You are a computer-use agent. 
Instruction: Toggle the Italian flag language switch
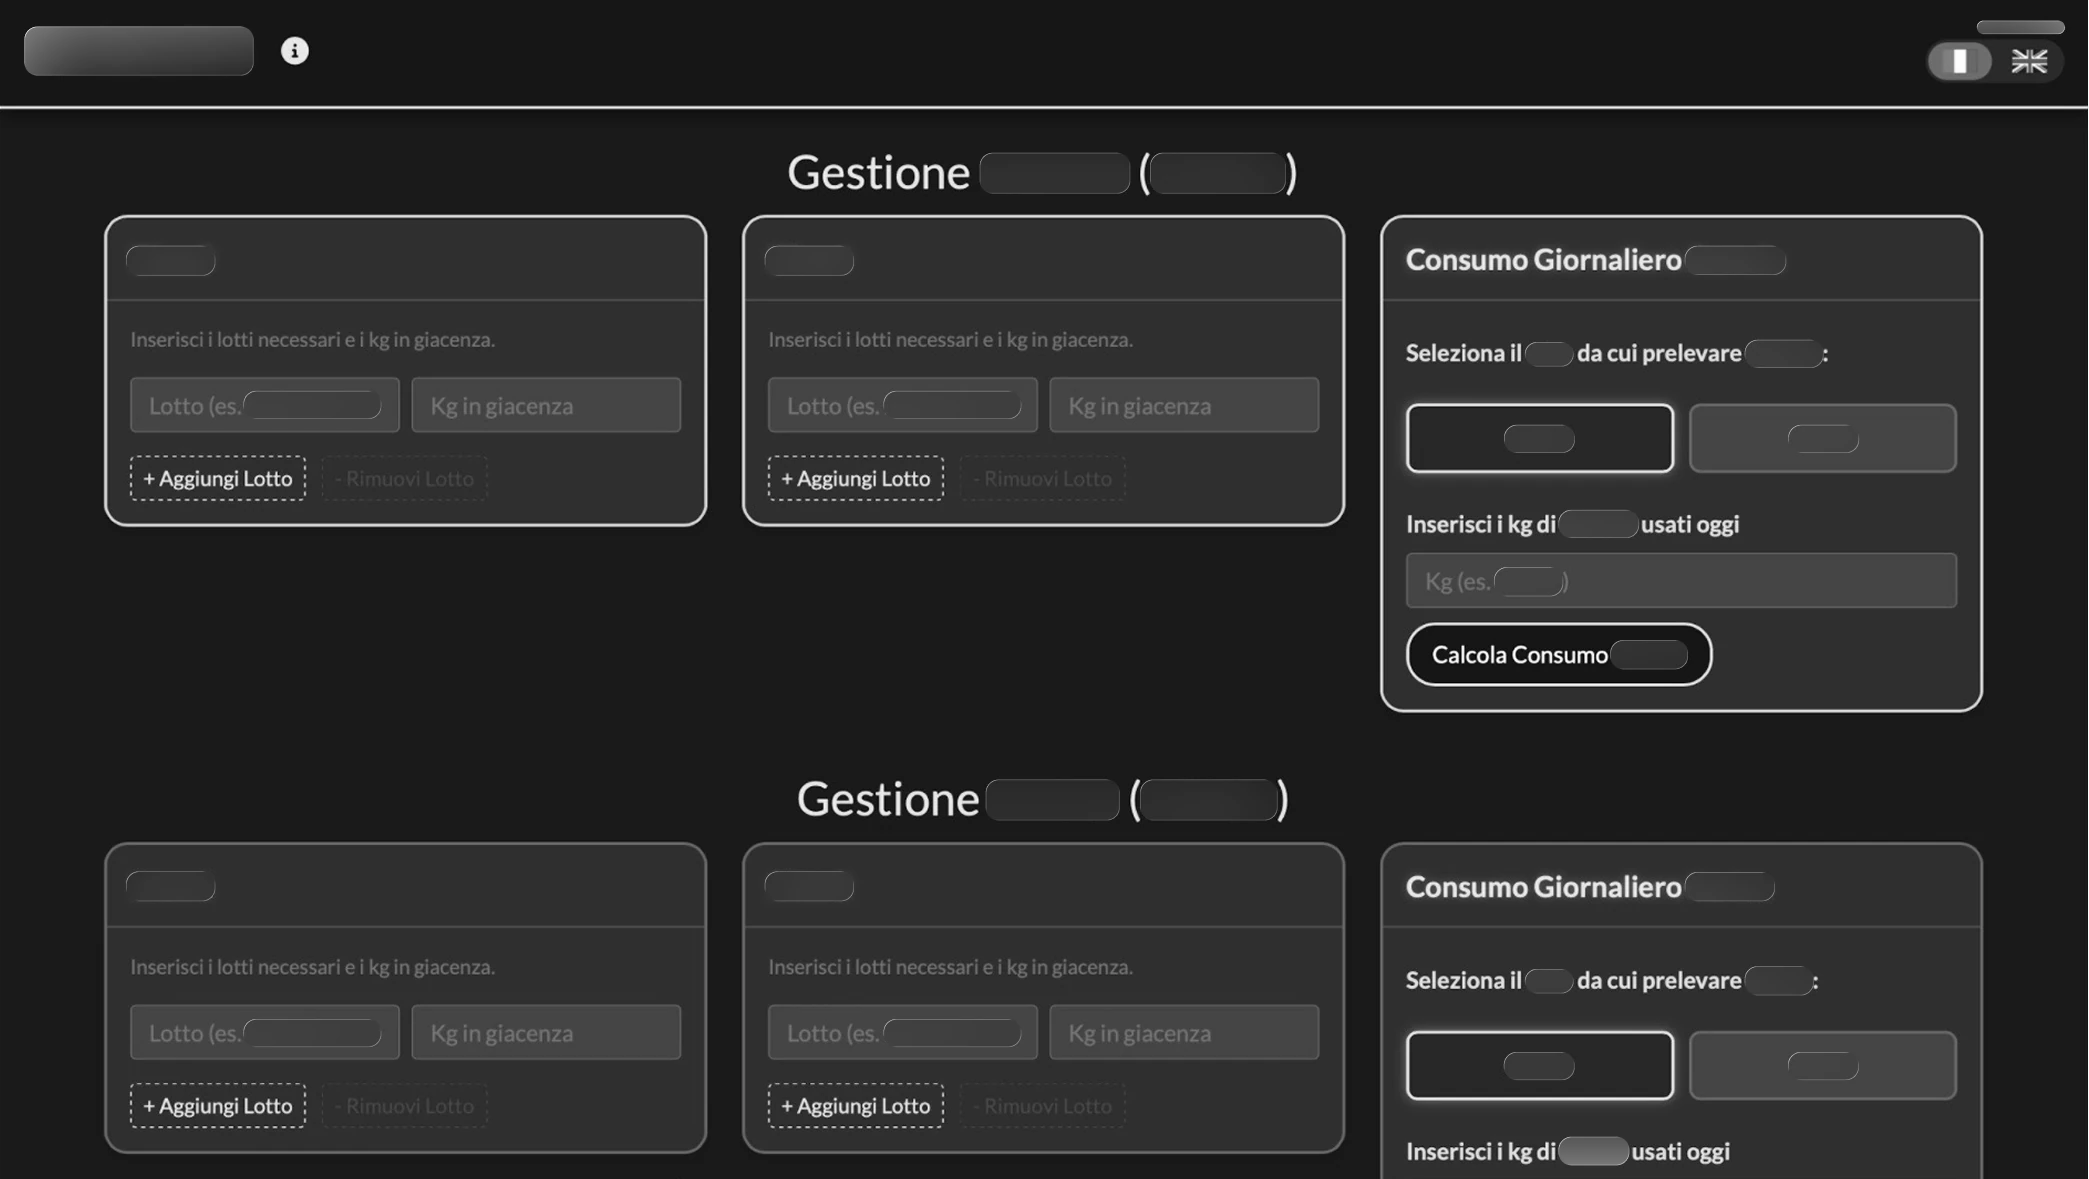[1959, 62]
